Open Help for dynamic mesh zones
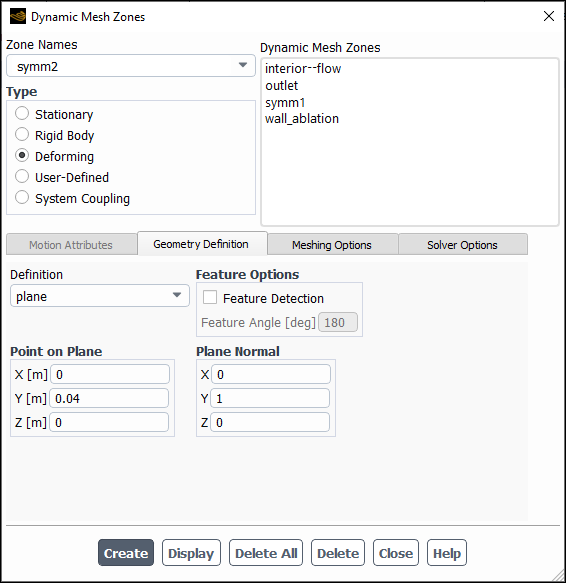 pyautogui.click(x=447, y=553)
